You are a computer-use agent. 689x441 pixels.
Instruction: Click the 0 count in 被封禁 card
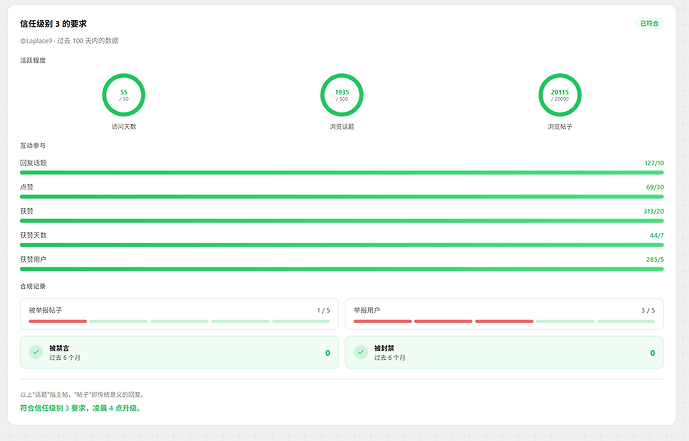653,353
